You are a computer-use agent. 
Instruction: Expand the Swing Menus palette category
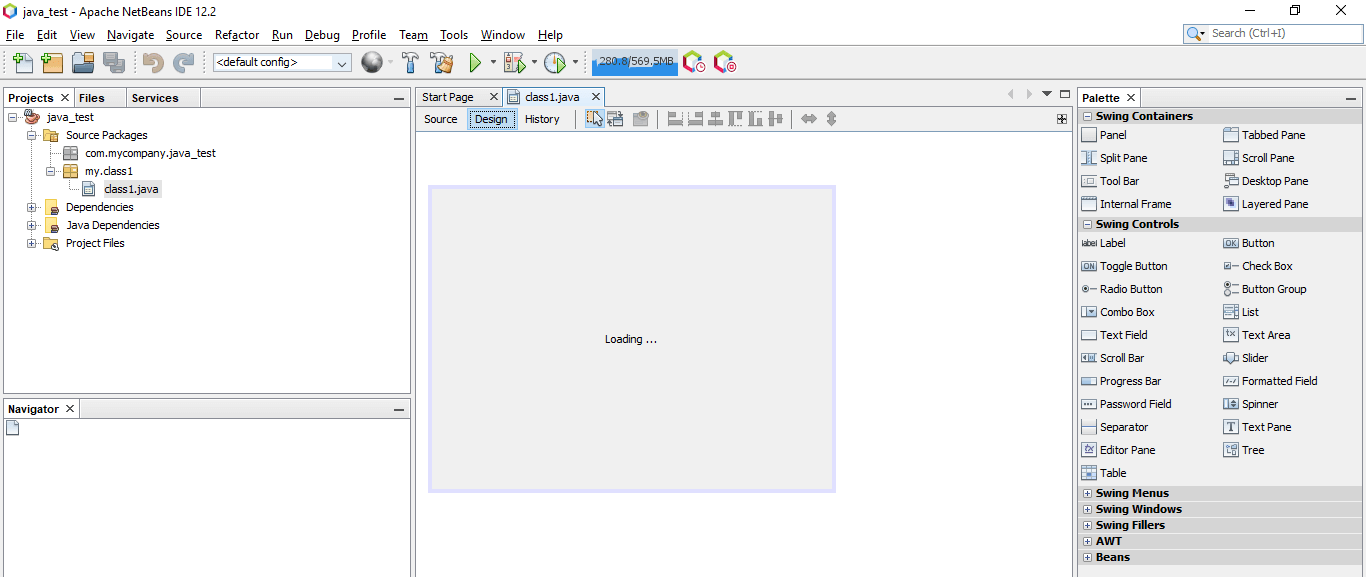pos(1088,493)
